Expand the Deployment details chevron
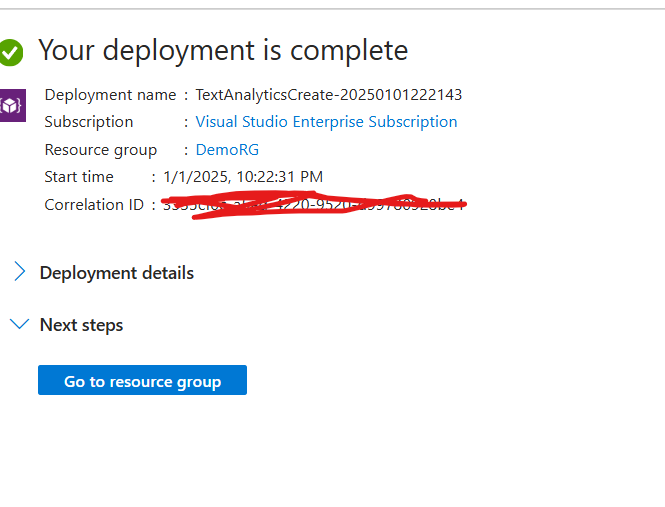 [x=20, y=271]
